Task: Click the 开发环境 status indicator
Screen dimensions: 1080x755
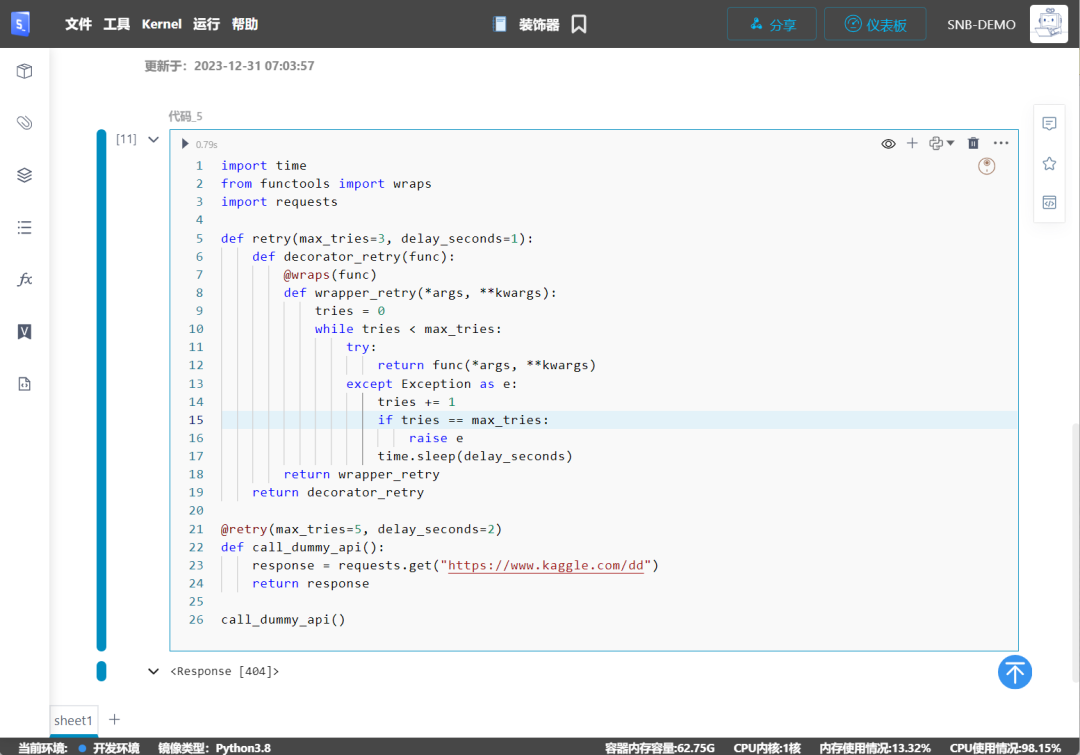Action: [x=109, y=747]
